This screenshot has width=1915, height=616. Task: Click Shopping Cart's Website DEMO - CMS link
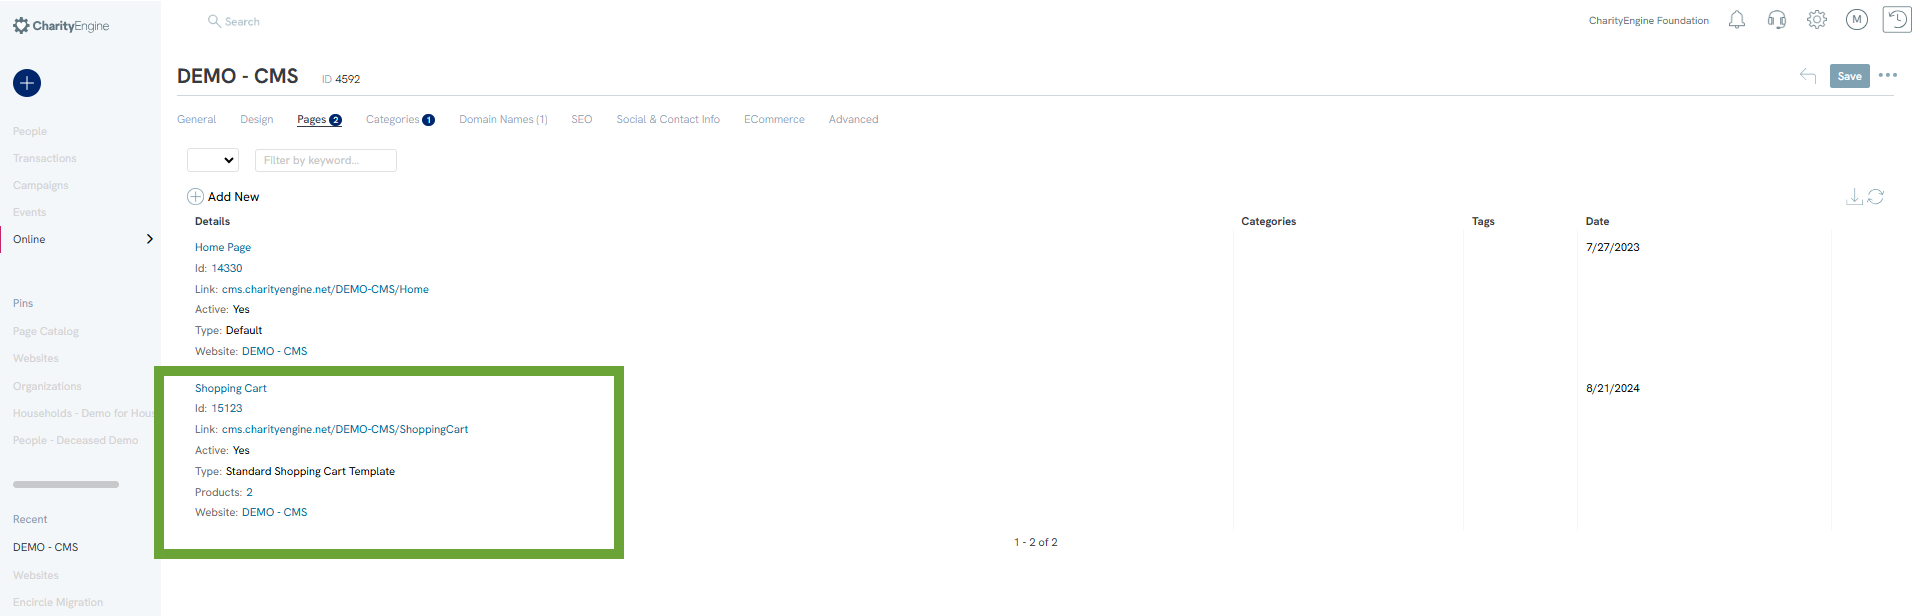tap(274, 512)
